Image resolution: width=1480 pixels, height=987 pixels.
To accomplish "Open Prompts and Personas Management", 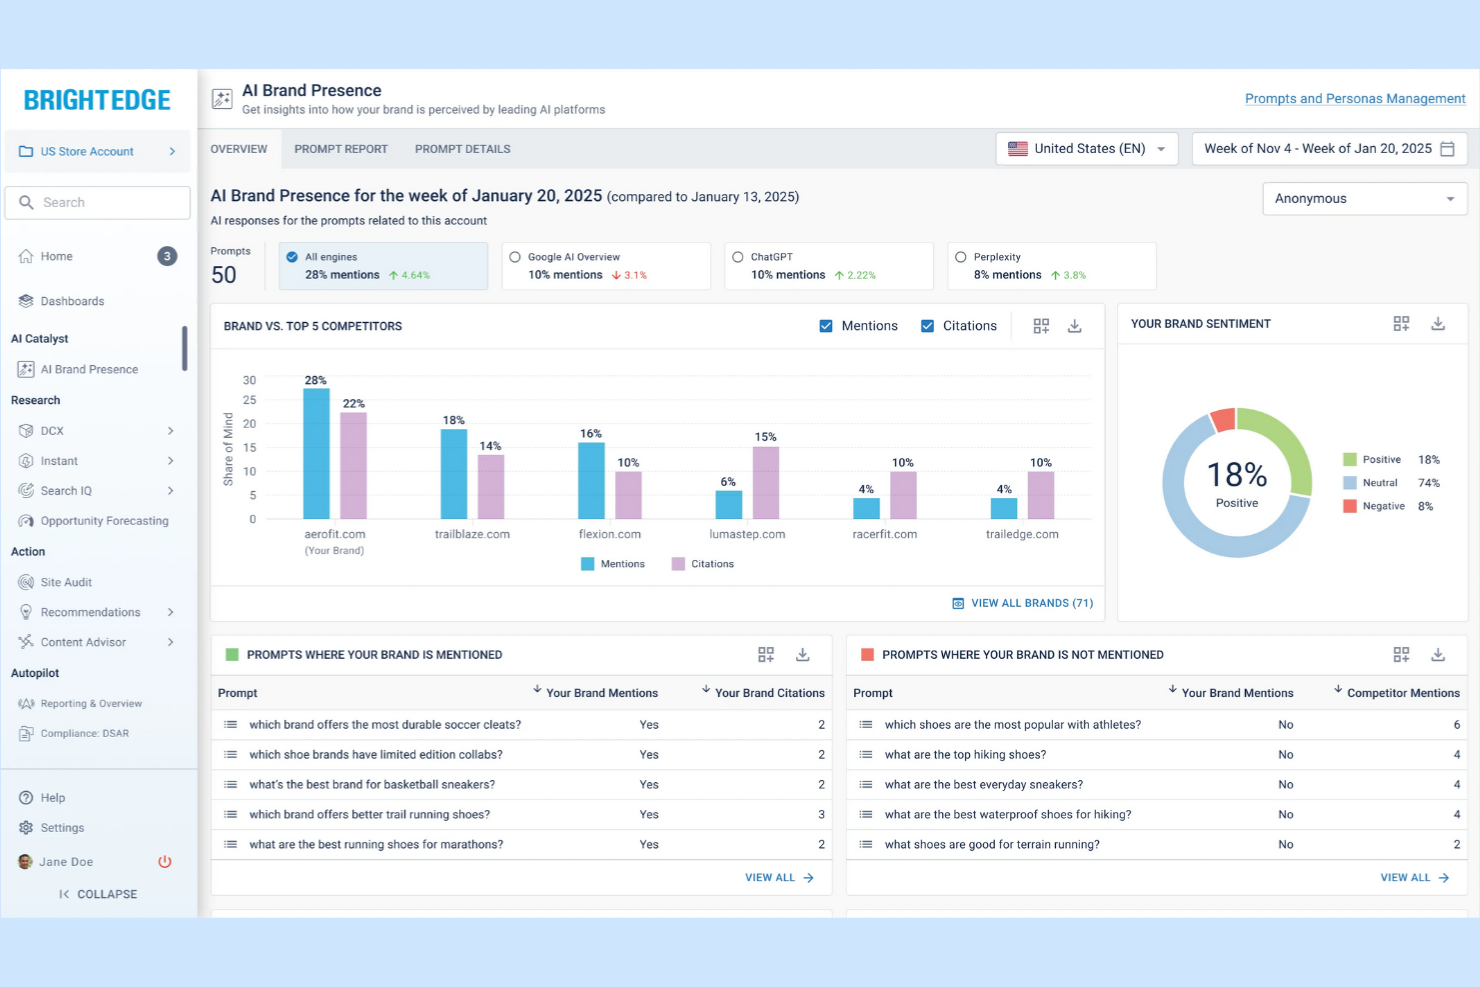I will pyautogui.click(x=1355, y=98).
